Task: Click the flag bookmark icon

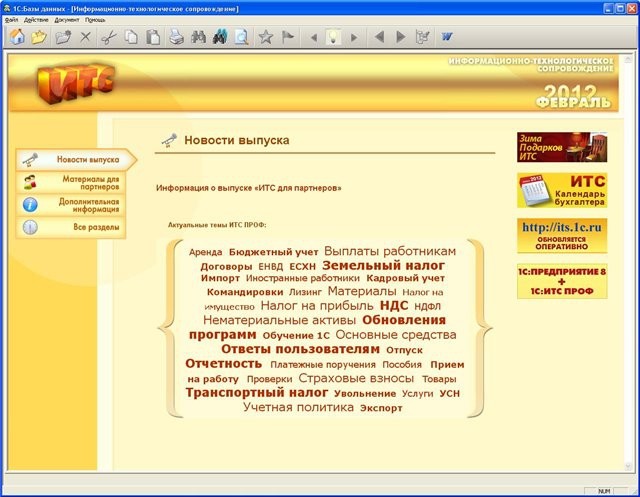Action: point(288,37)
